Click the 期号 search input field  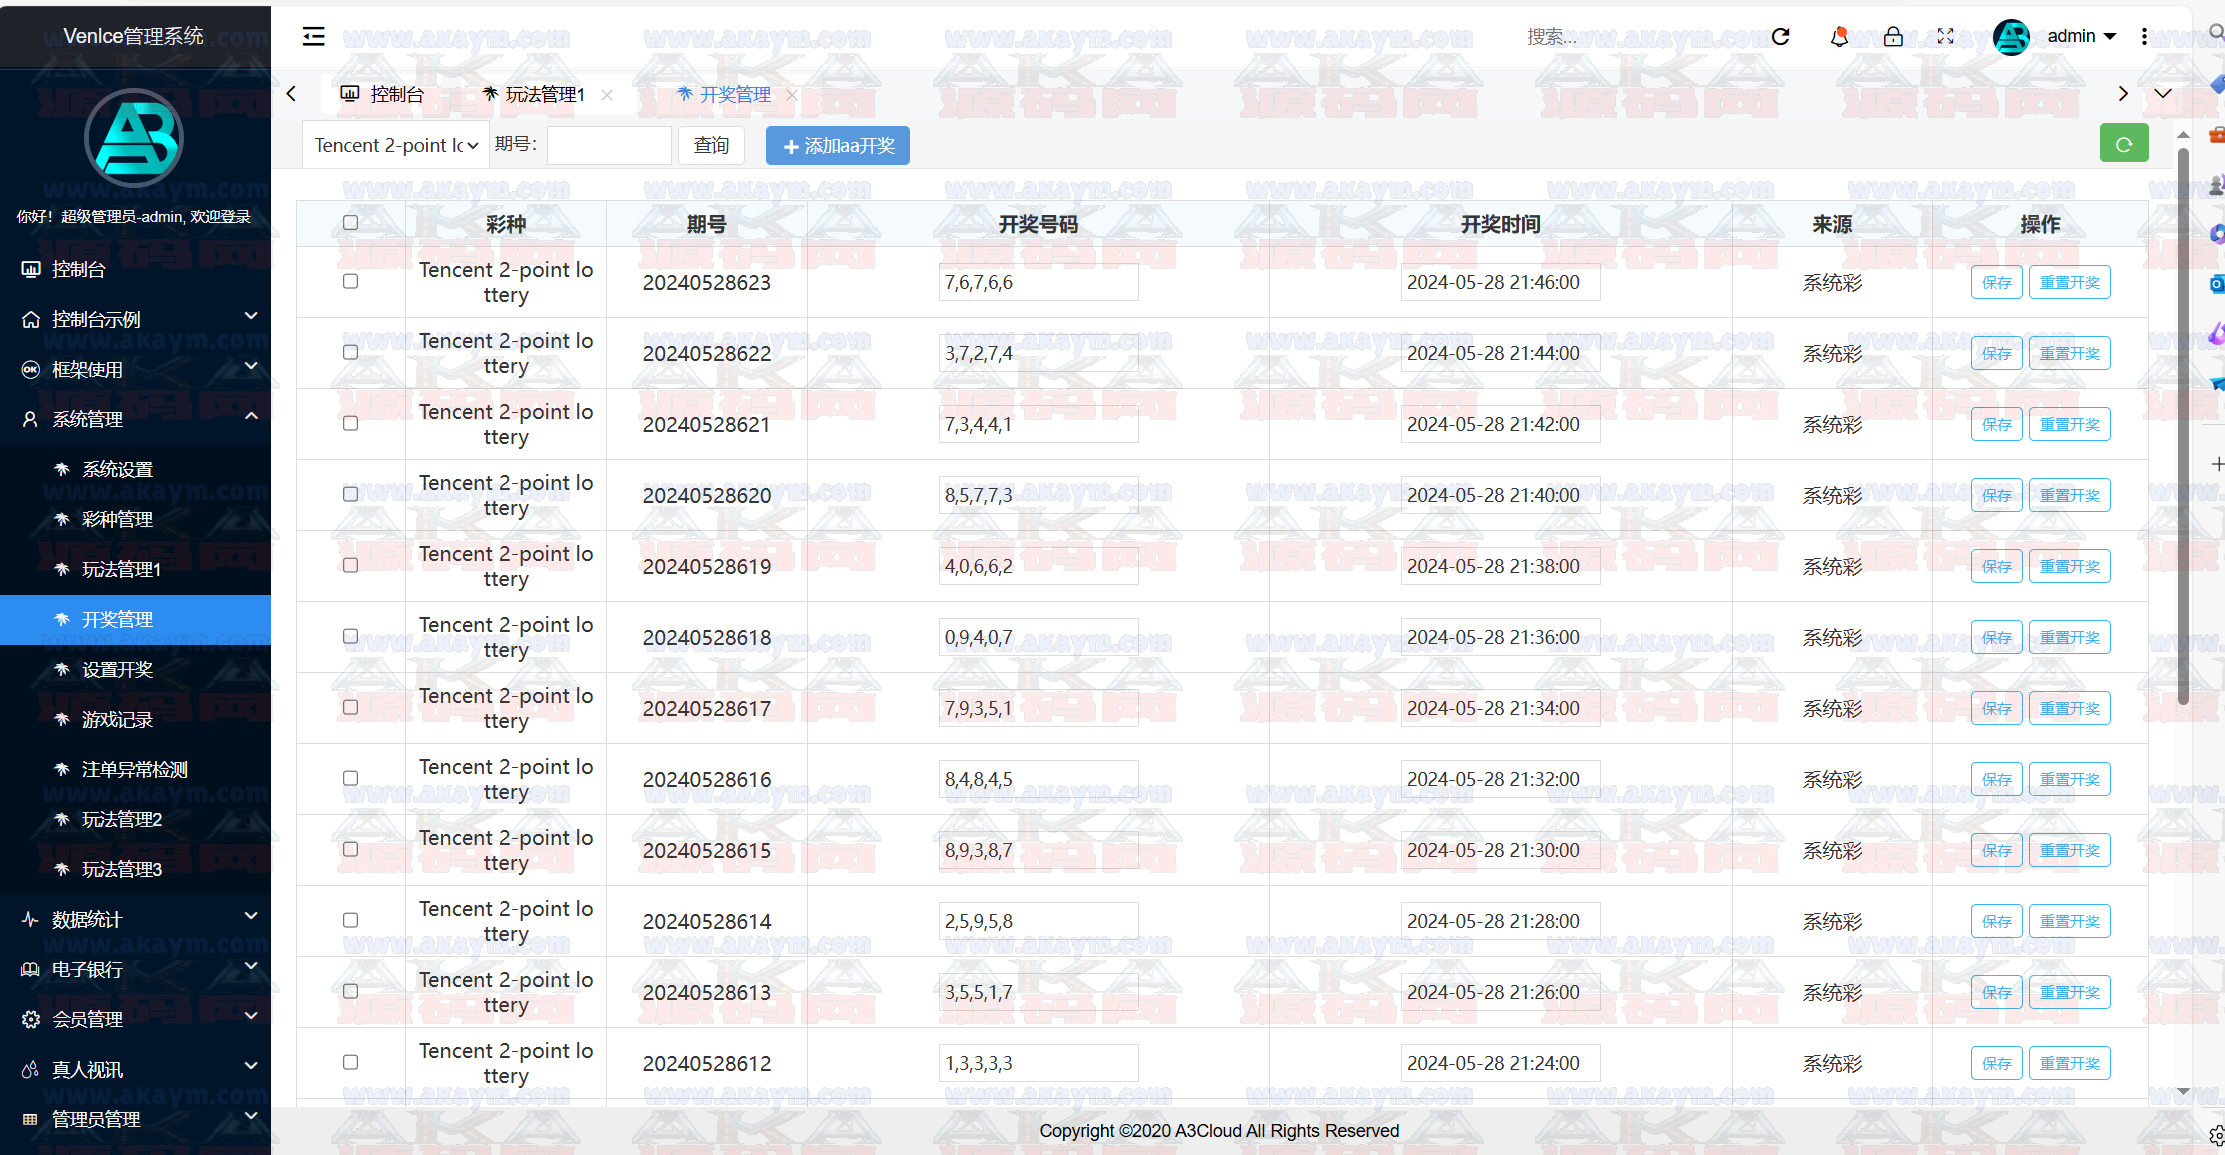(609, 145)
